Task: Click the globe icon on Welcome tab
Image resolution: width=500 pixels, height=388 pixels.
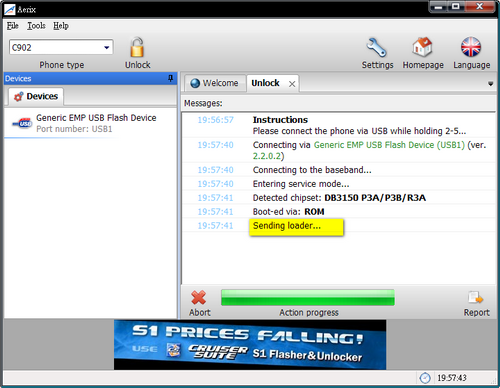Action: click(x=195, y=83)
